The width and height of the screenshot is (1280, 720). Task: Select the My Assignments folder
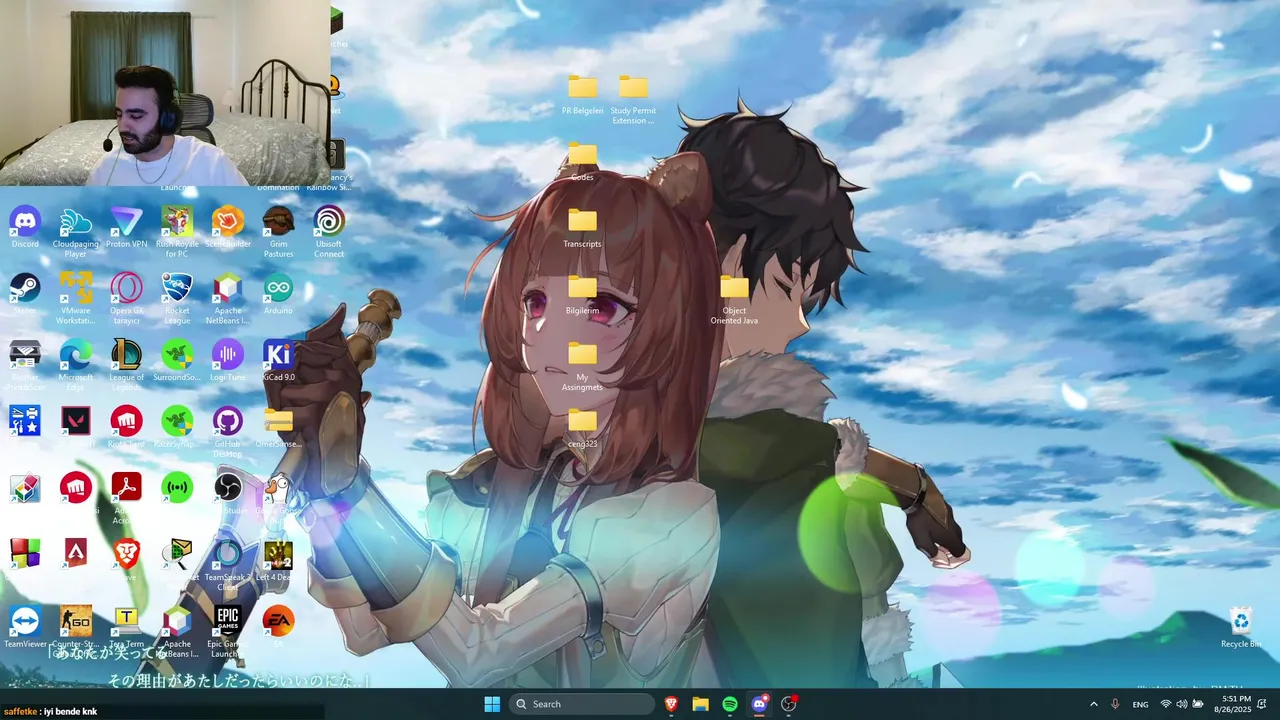click(582, 366)
